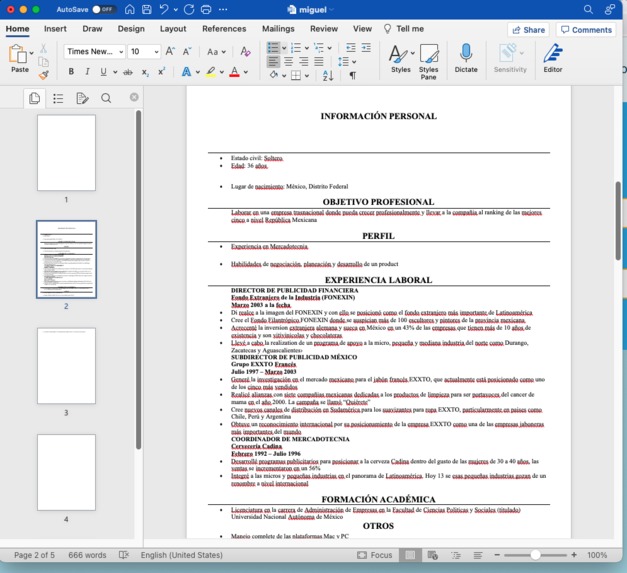Open the underline style arrow
Screen dimensions: 627x573
click(x=115, y=72)
